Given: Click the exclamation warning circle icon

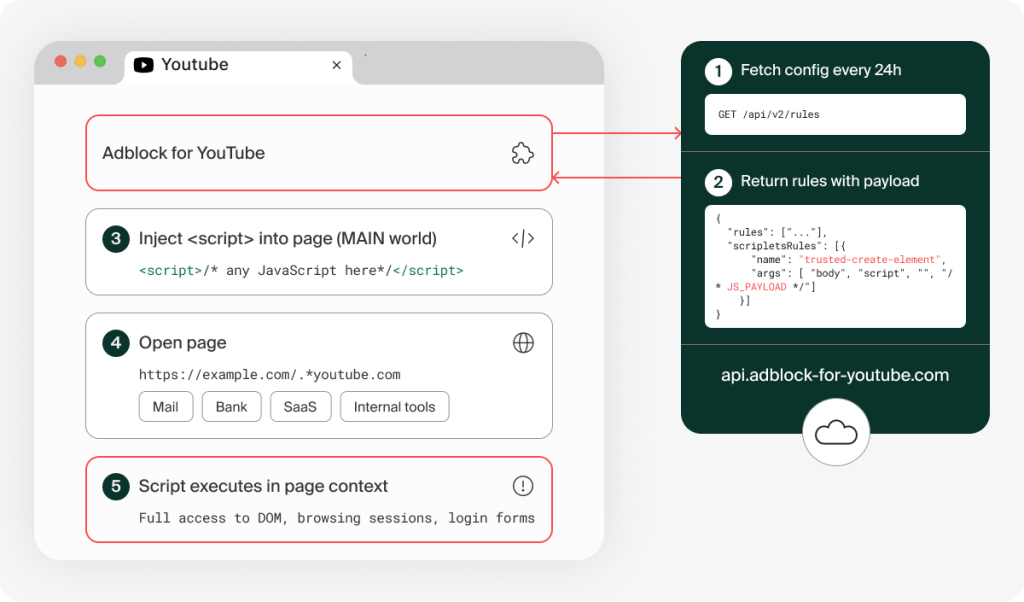Looking at the screenshot, I should [523, 486].
